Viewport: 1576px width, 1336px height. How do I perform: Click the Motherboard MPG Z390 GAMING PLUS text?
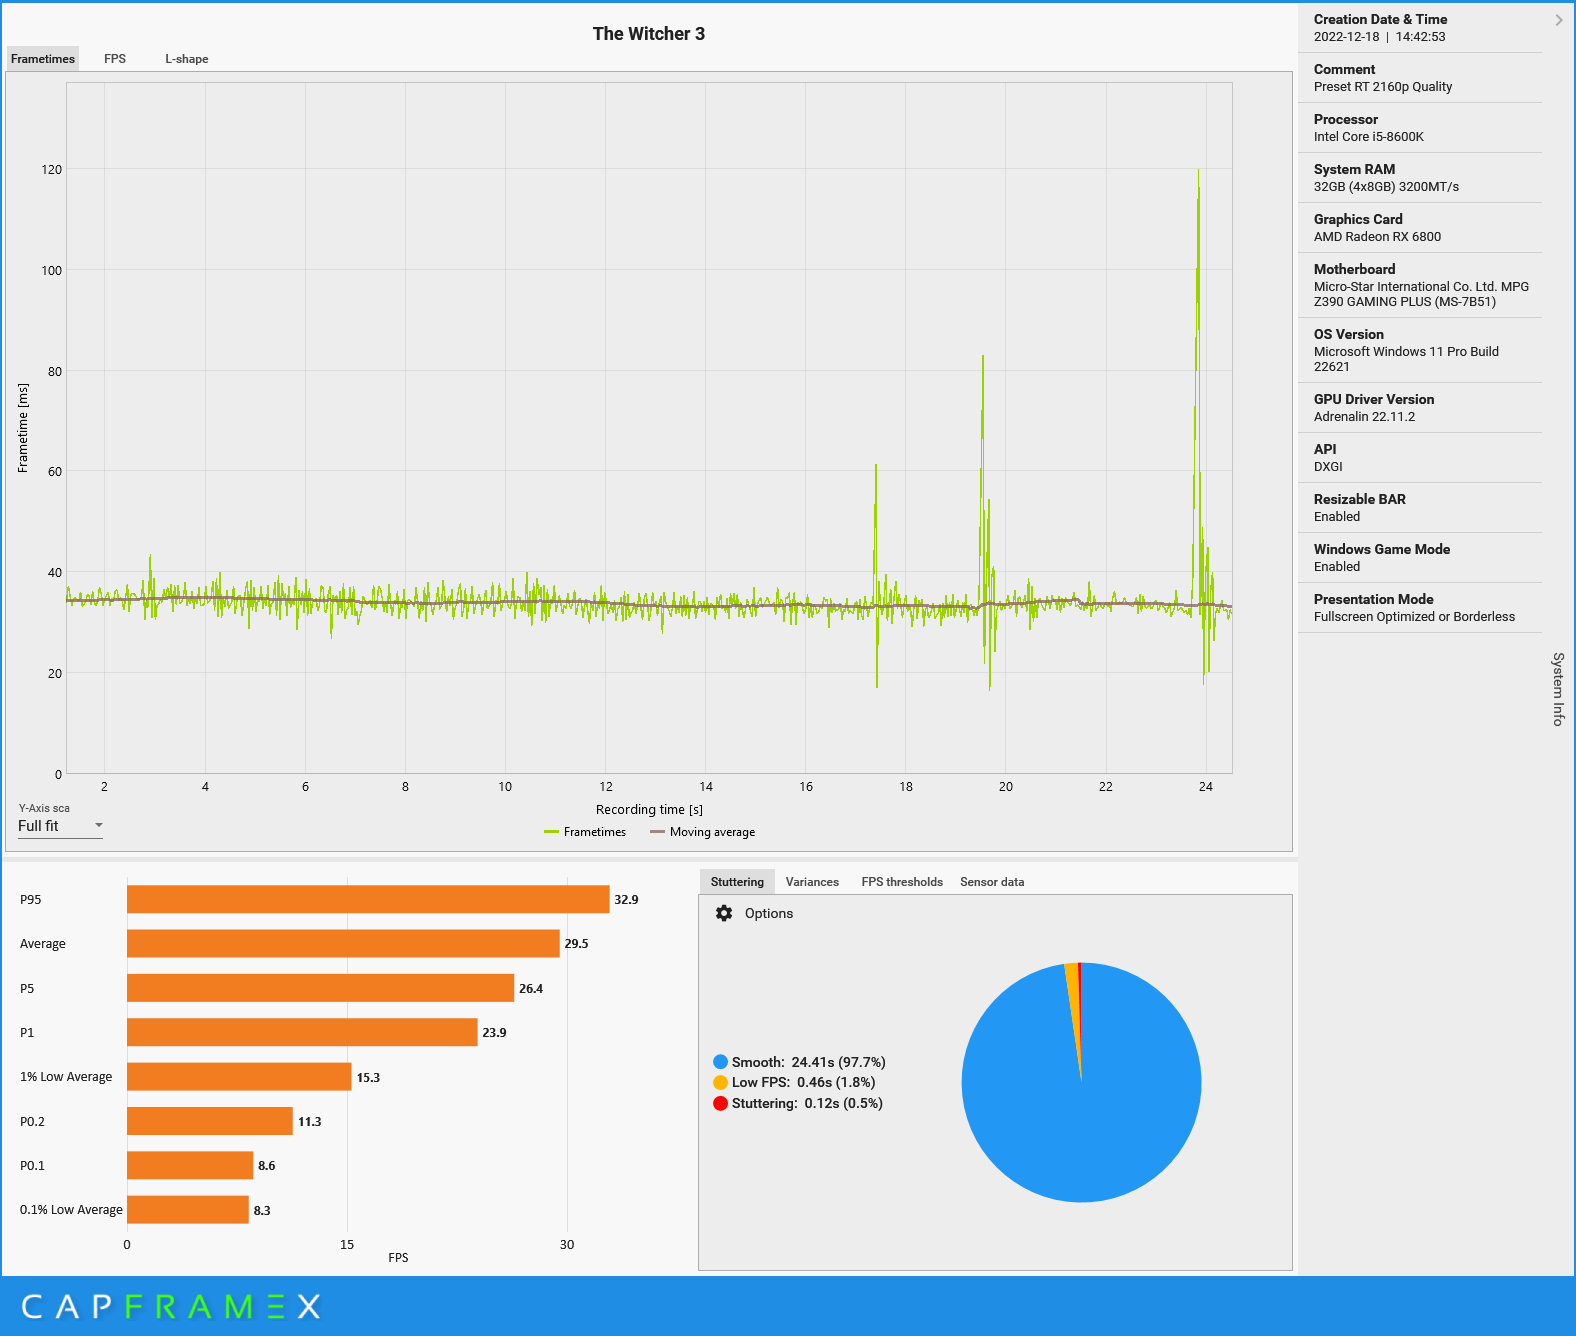click(1421, 294)
